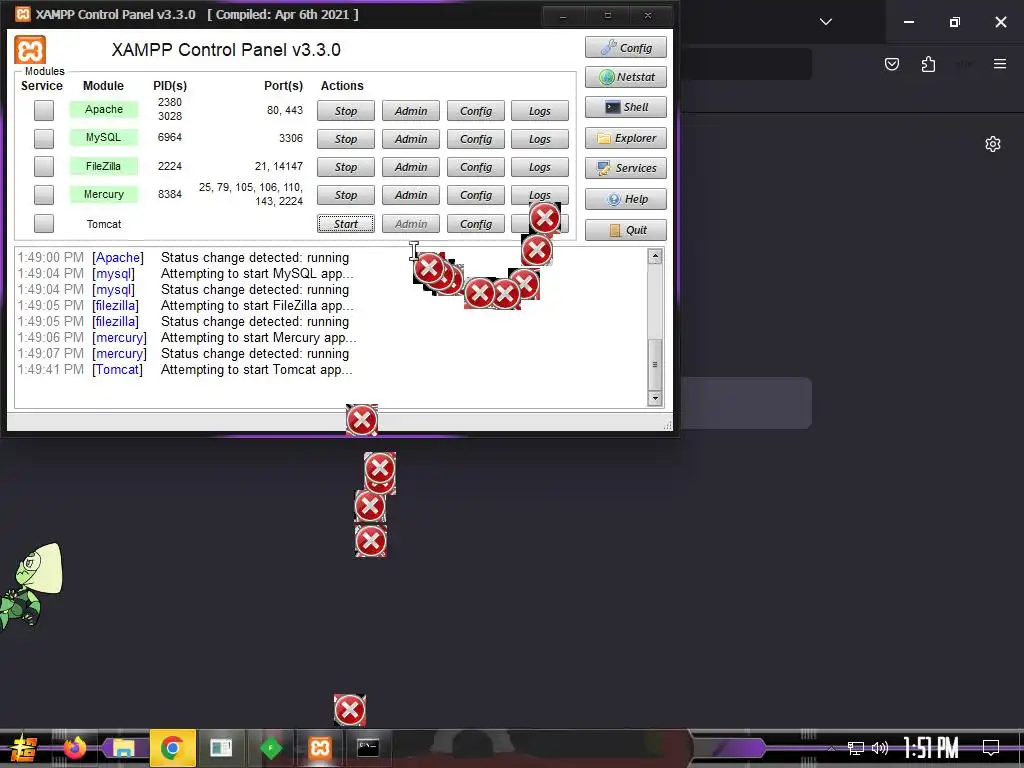Open the MySQL Logs menu

539,139
